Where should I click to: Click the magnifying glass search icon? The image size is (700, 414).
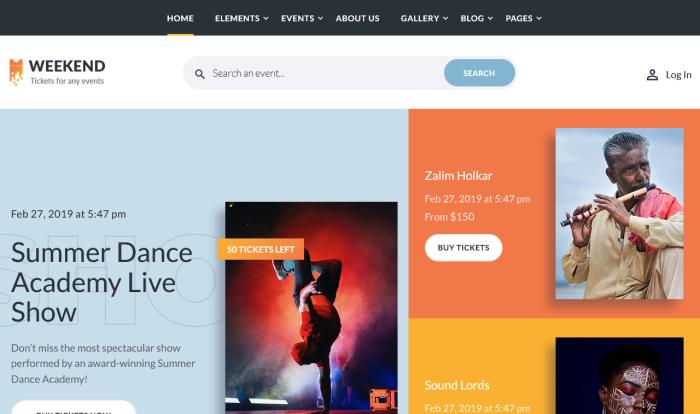pyautogui.click(x=200, y=74)
